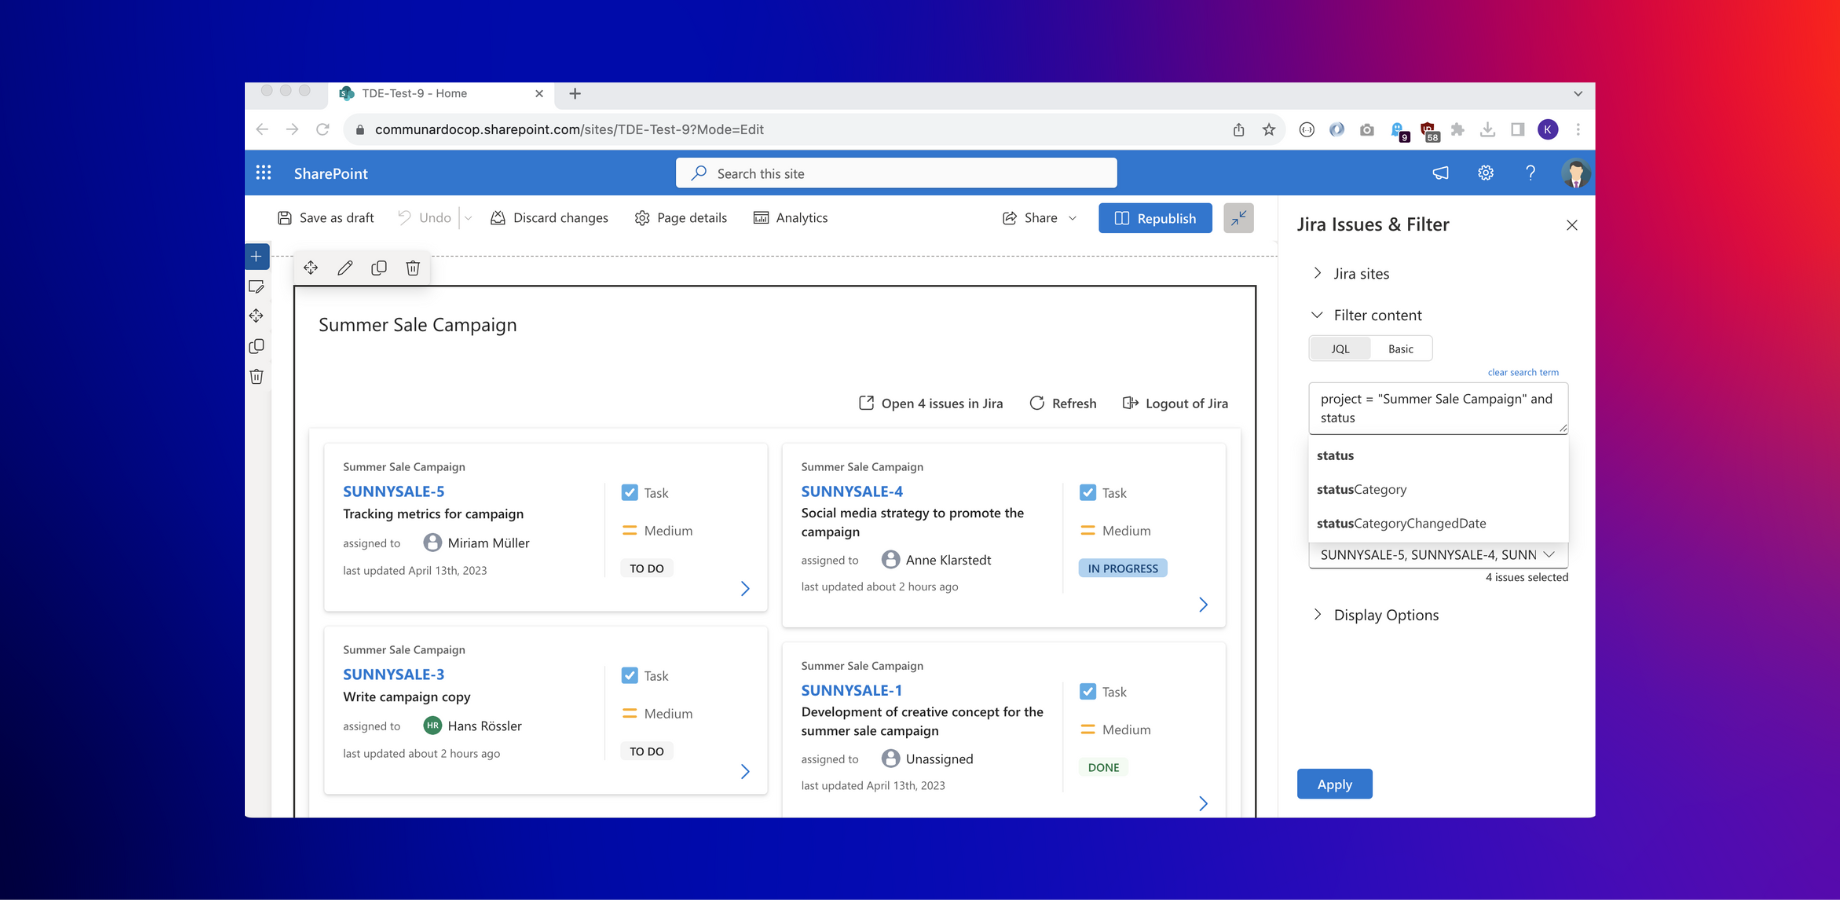Select the TDE-Test-9 - Home browser tab
Image resolution: width=1840 pixels, height=900 pixels.
pyautogui.click(x=440, y=93)
